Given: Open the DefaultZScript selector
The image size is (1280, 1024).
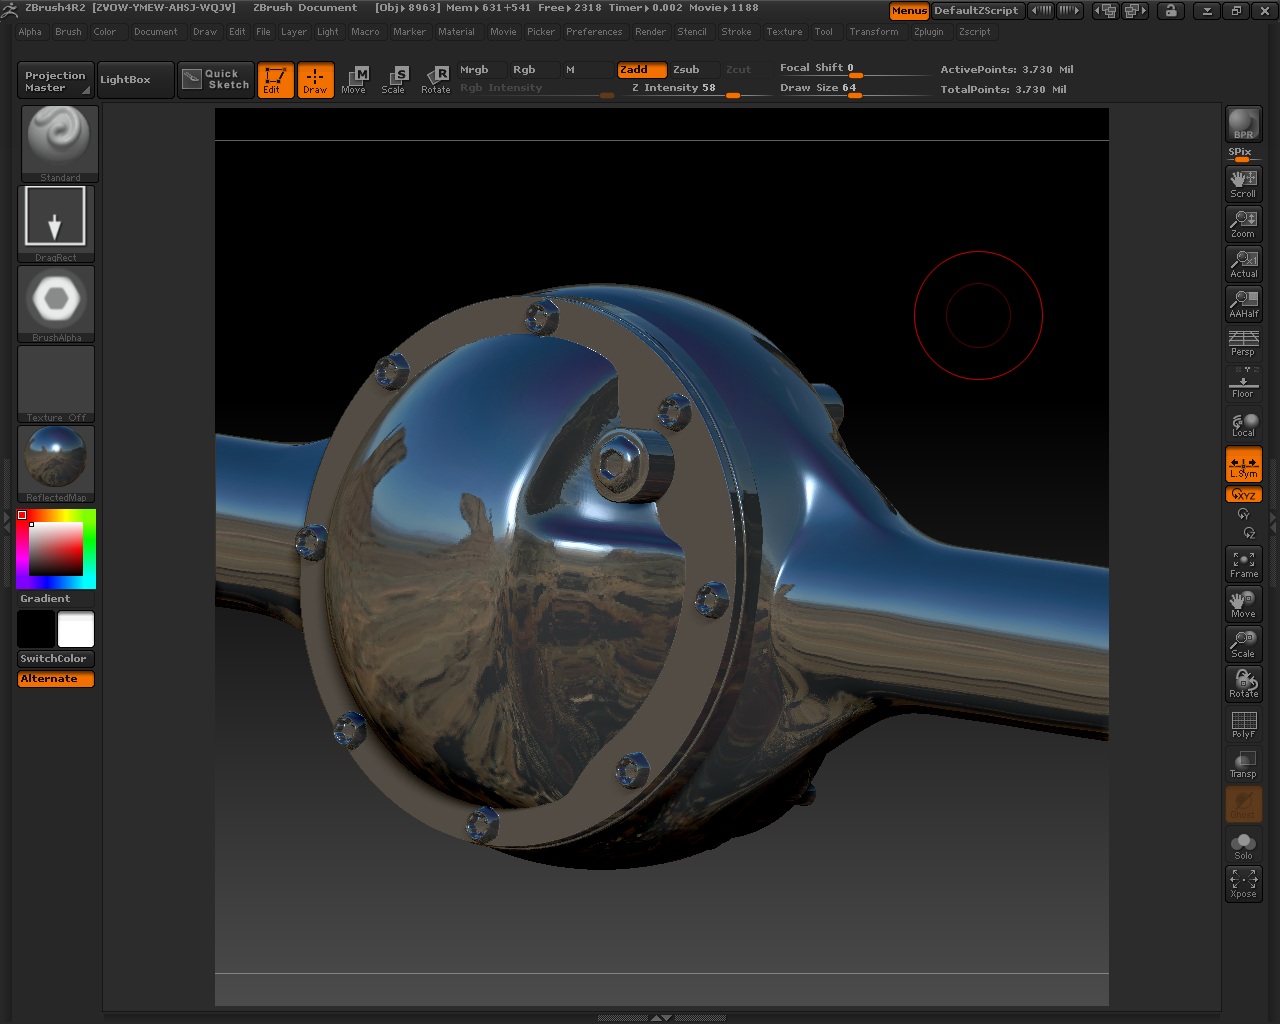Looking at the screenshot, I should point(979,11).
